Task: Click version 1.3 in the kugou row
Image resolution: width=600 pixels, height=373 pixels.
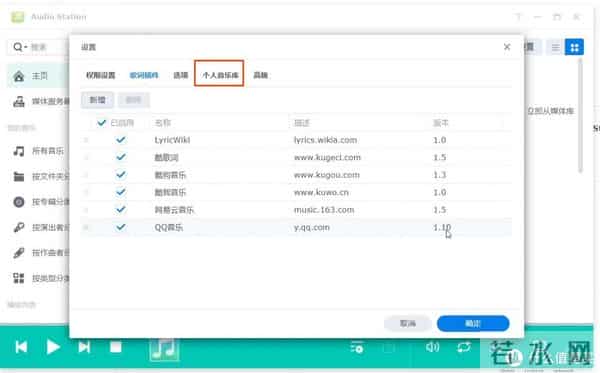Action: [440, 175]
